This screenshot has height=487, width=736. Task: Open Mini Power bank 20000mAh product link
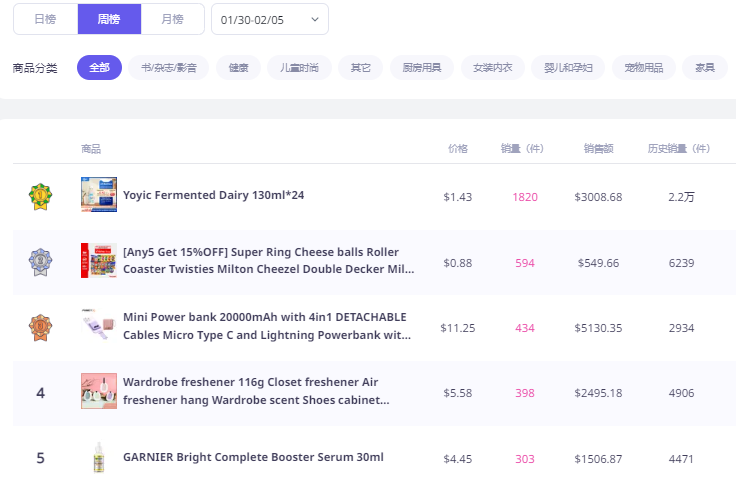tap(267, 326)
